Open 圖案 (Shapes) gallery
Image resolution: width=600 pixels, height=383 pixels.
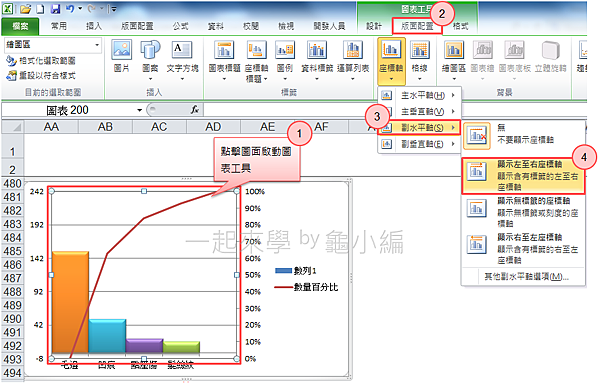coord(150,60)
